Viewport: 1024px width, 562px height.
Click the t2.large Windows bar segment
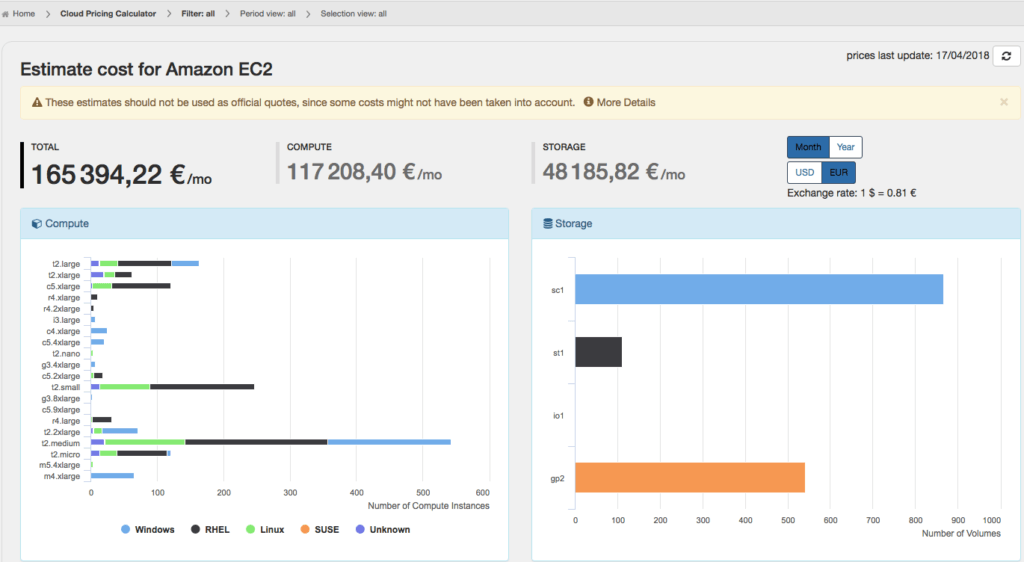pyautogui.click(x=185, y=264)
